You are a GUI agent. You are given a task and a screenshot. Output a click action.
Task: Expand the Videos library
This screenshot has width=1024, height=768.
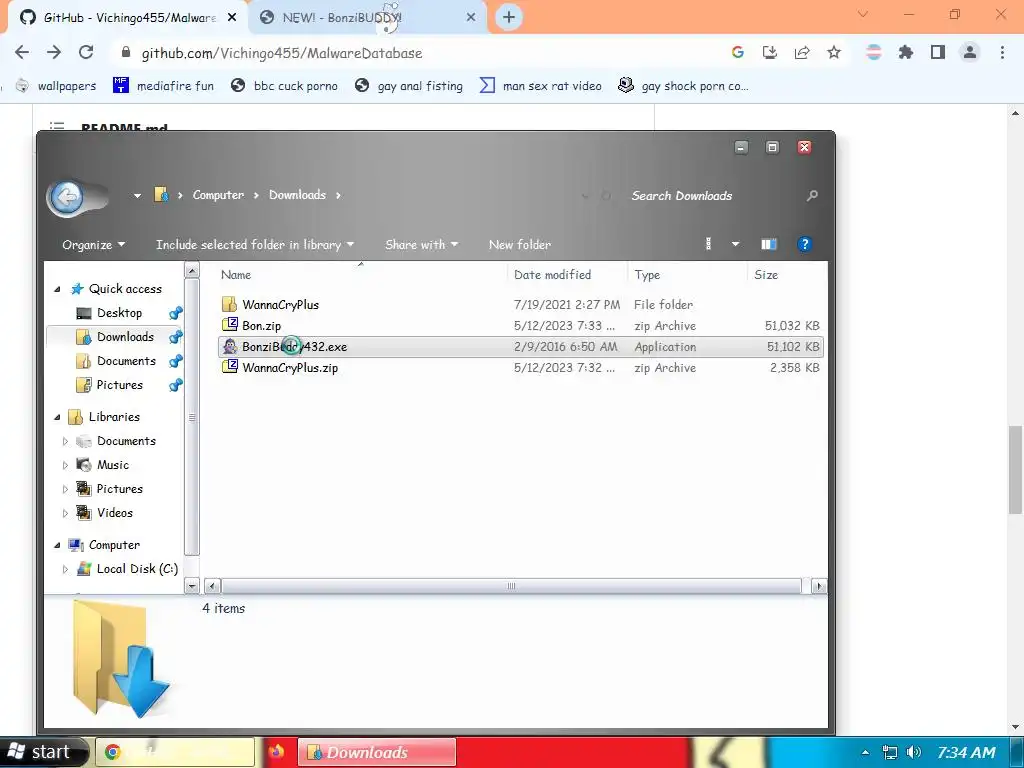click(65, 513)
